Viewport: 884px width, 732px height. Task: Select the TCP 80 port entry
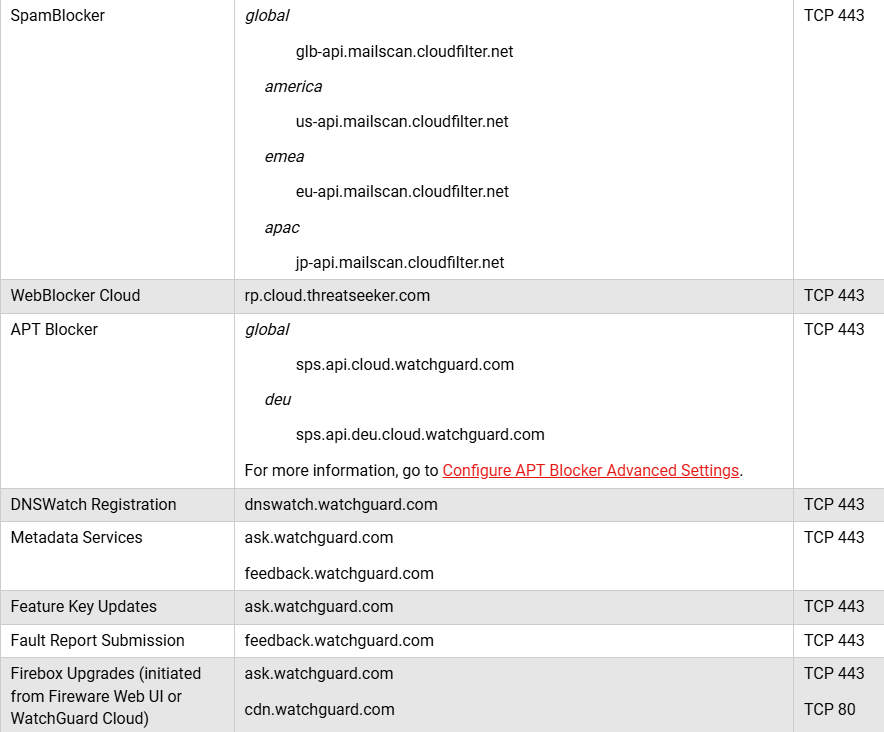(x=829, y=709)
